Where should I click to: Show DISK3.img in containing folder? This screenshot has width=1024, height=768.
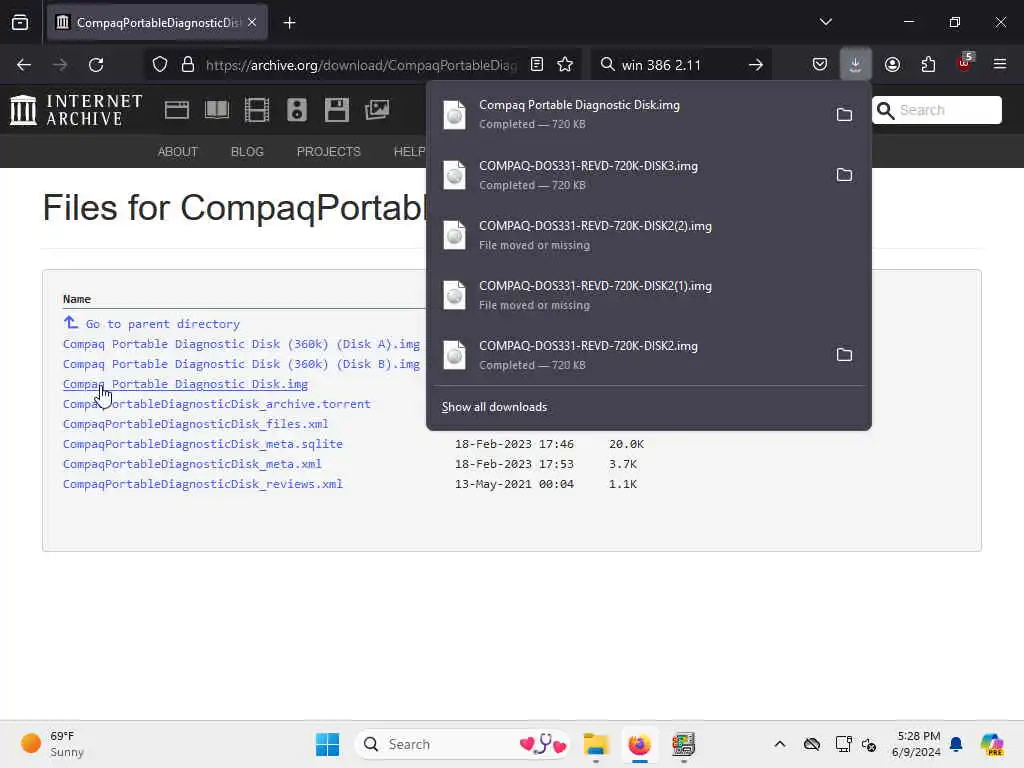(844, 174)
